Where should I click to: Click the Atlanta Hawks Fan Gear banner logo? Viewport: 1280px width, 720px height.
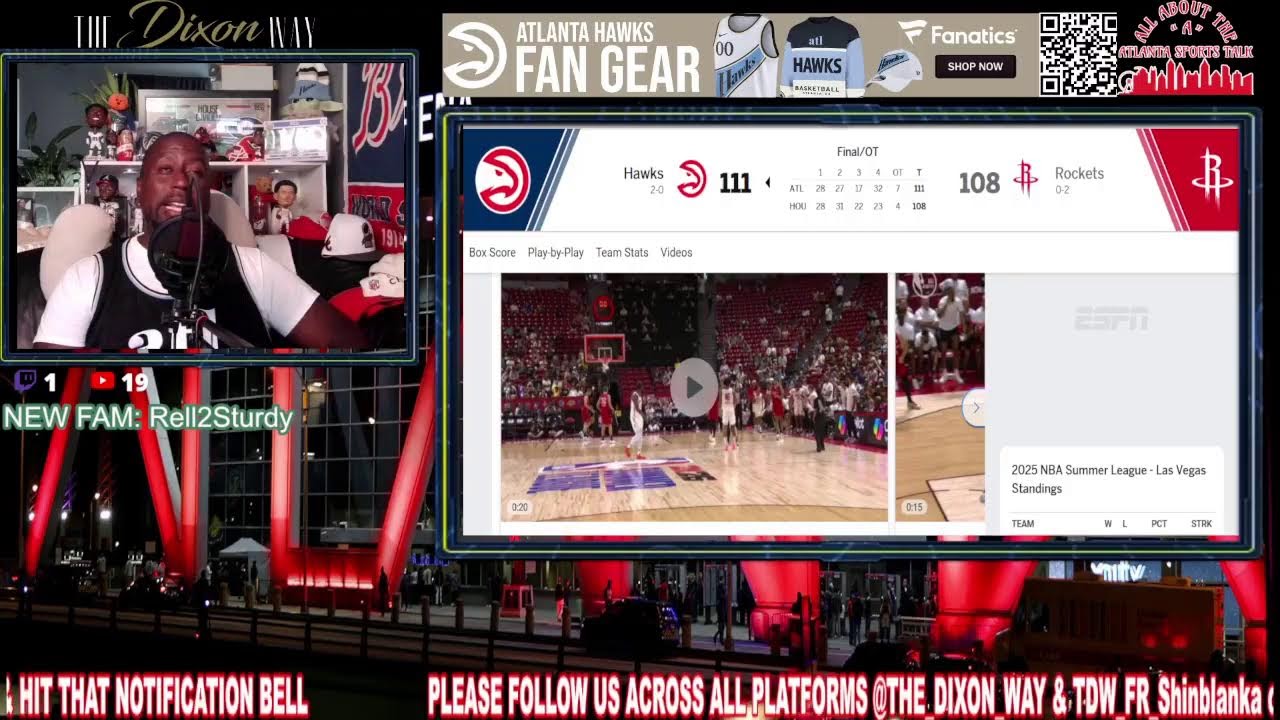tap(474, 55)
